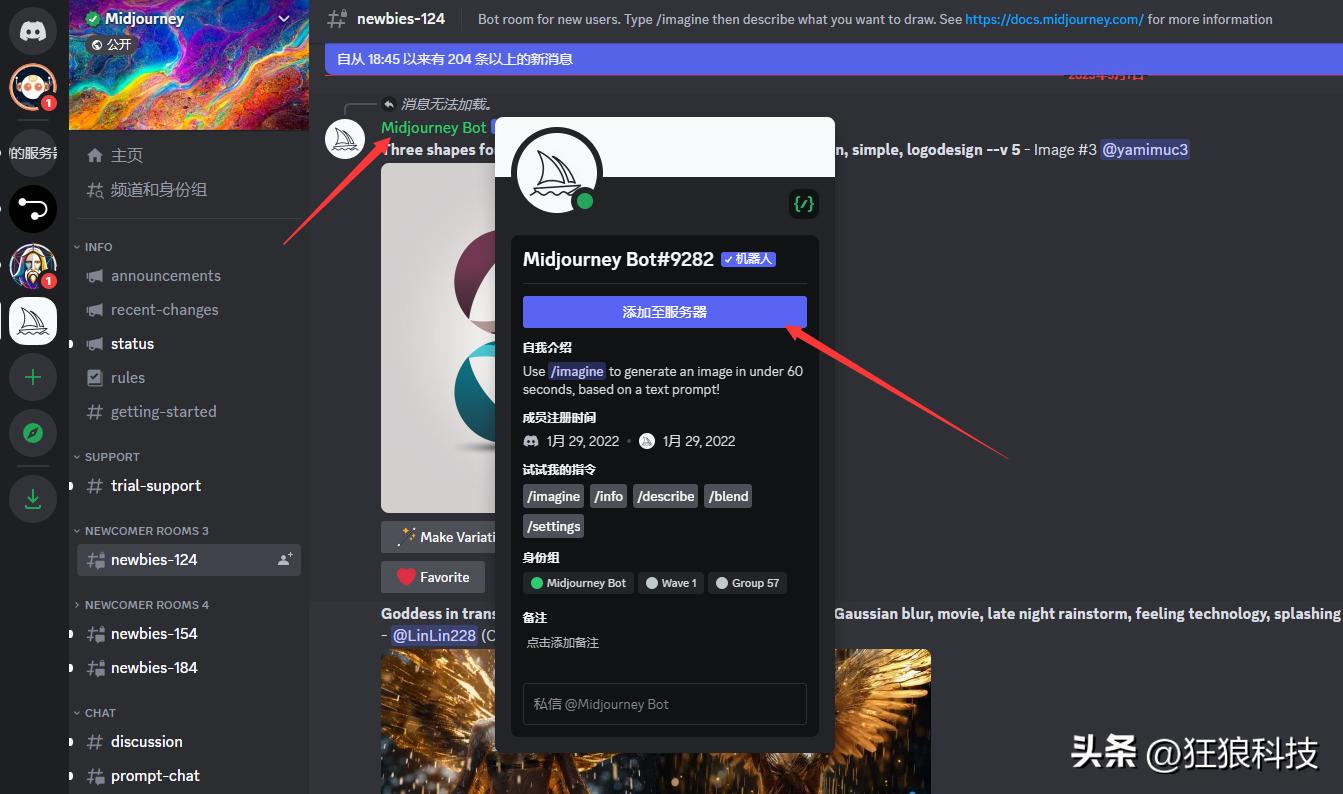Click the Favorite heart button

(433, 577)
